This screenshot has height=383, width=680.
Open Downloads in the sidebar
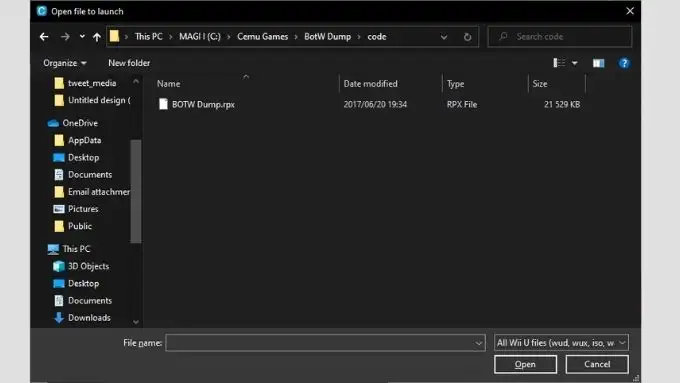click(x=89, y=318)
